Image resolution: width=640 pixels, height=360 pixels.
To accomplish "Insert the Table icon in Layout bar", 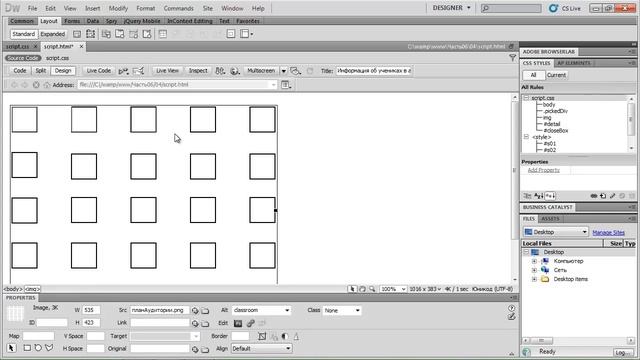I will coord(162,34).
